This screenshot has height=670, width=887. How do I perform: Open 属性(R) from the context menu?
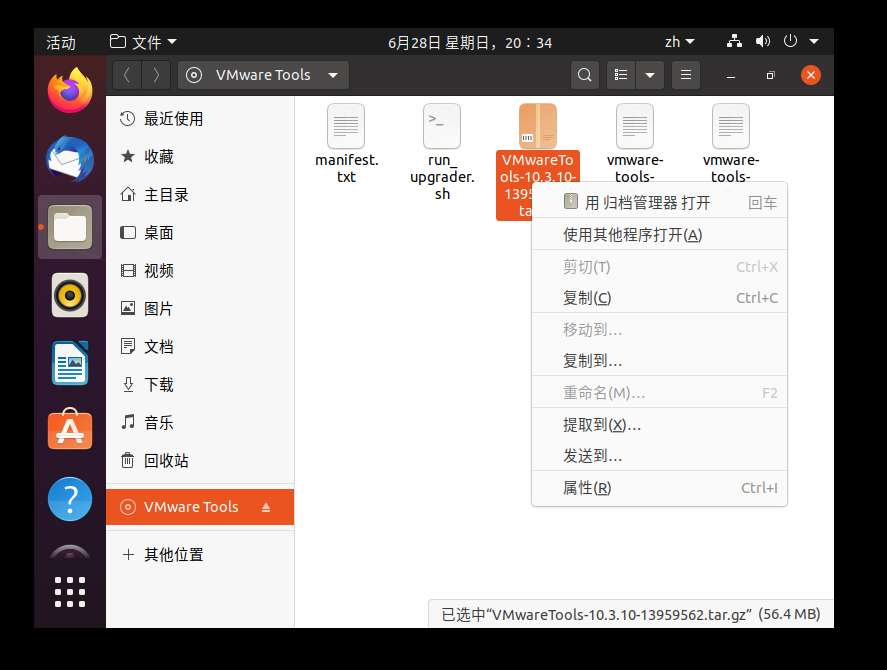coord(660,487)
